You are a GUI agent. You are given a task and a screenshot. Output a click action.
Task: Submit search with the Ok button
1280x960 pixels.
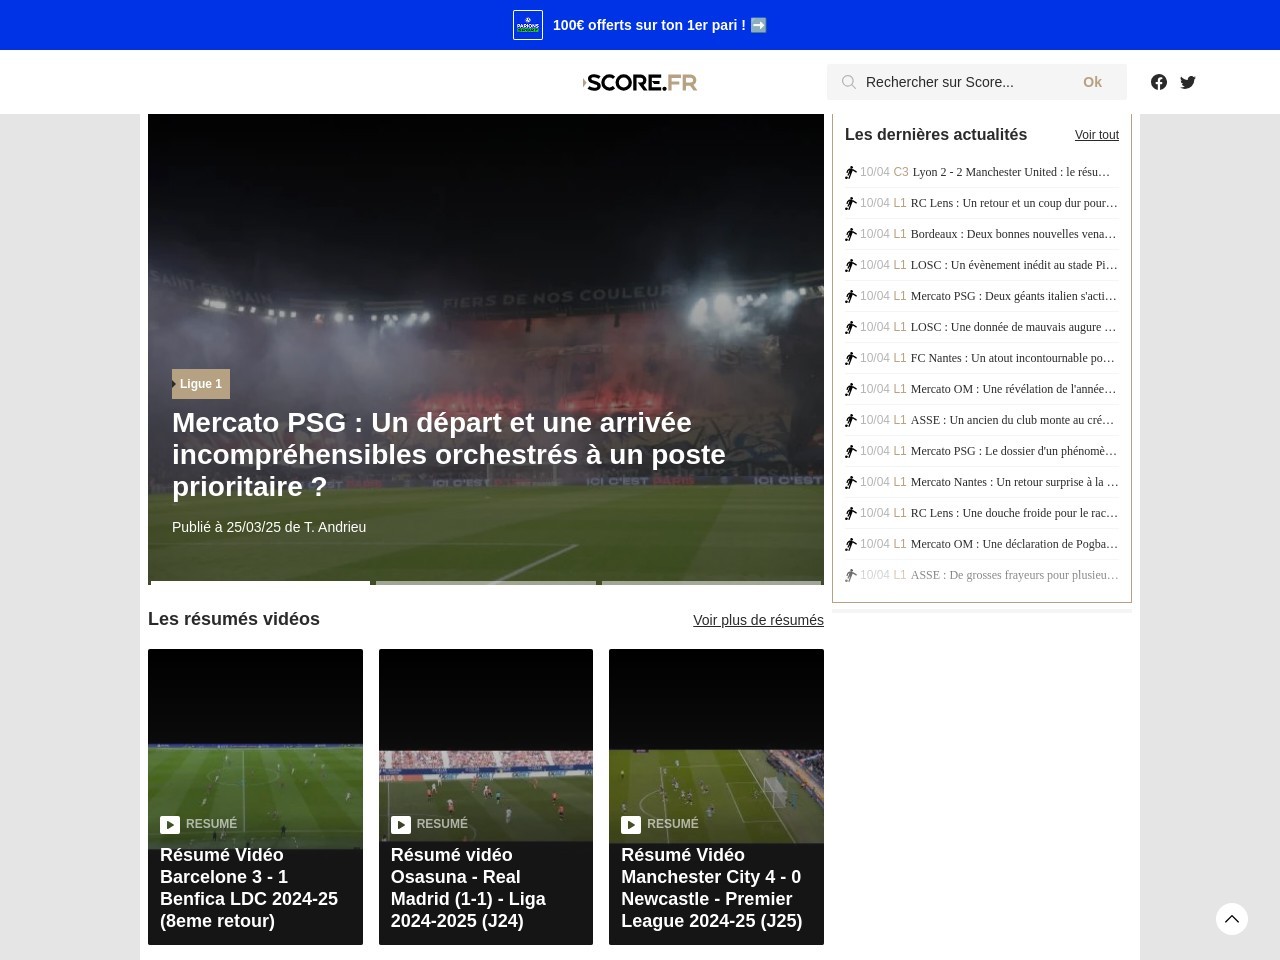pyautogui.click(x=1092, y=82)
